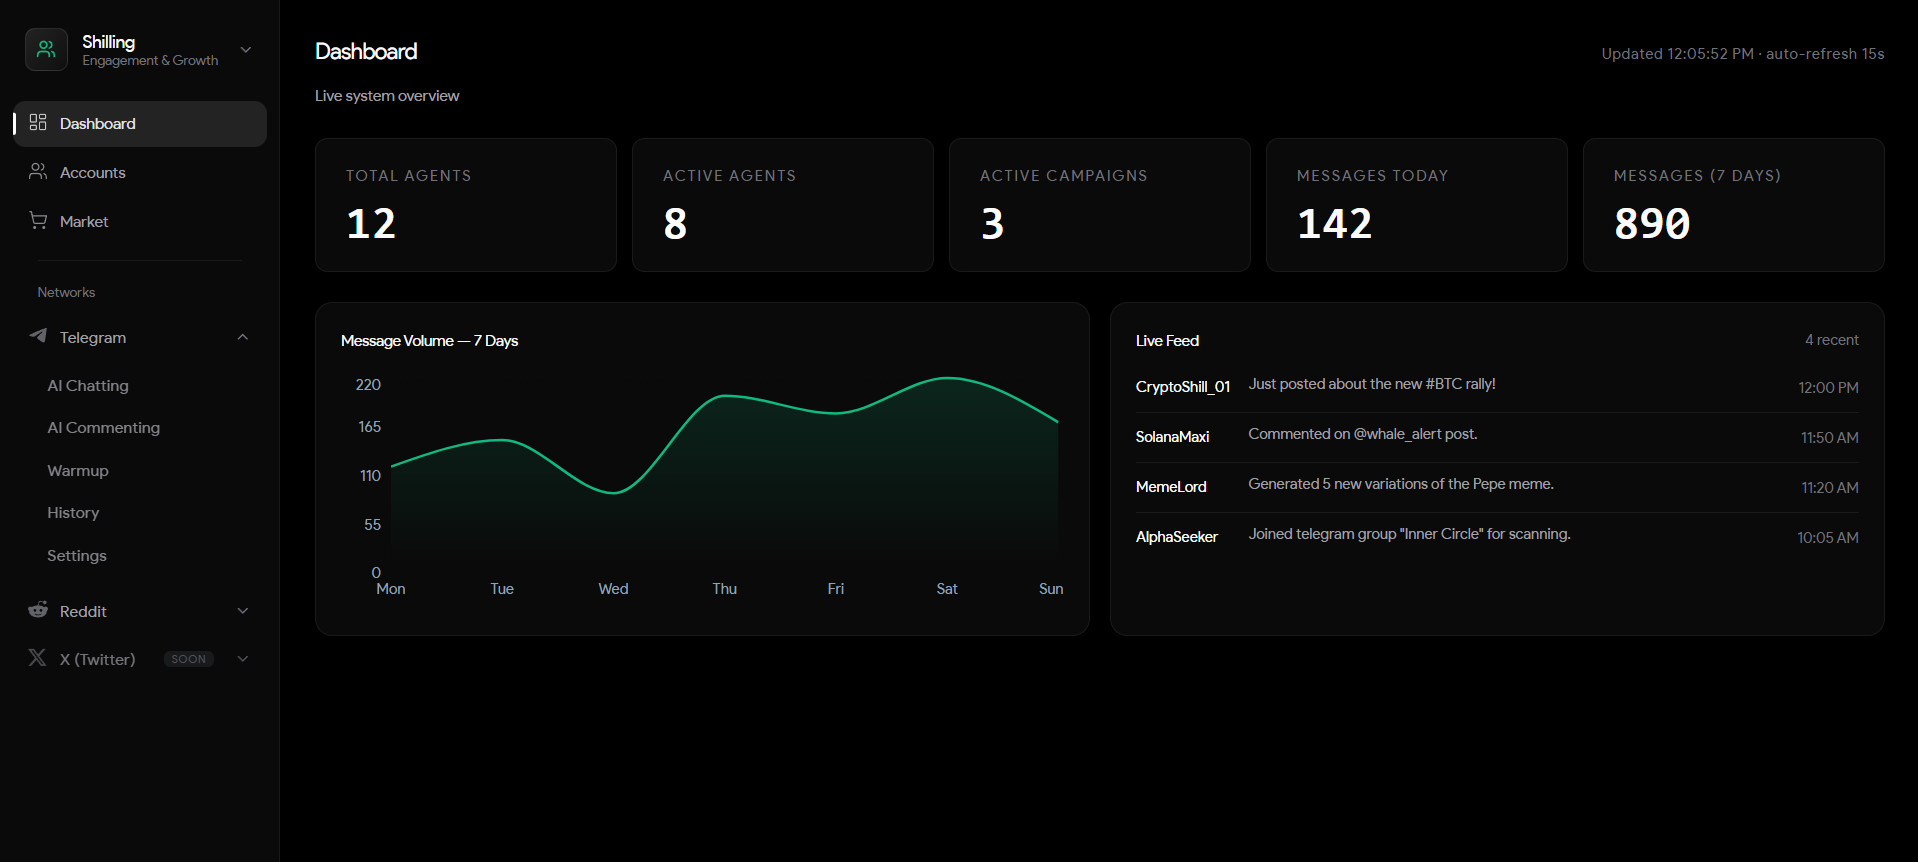Click the 10:05 AM feed timestamp
Screen dimensions: 1918x862
coord(1828,538)
